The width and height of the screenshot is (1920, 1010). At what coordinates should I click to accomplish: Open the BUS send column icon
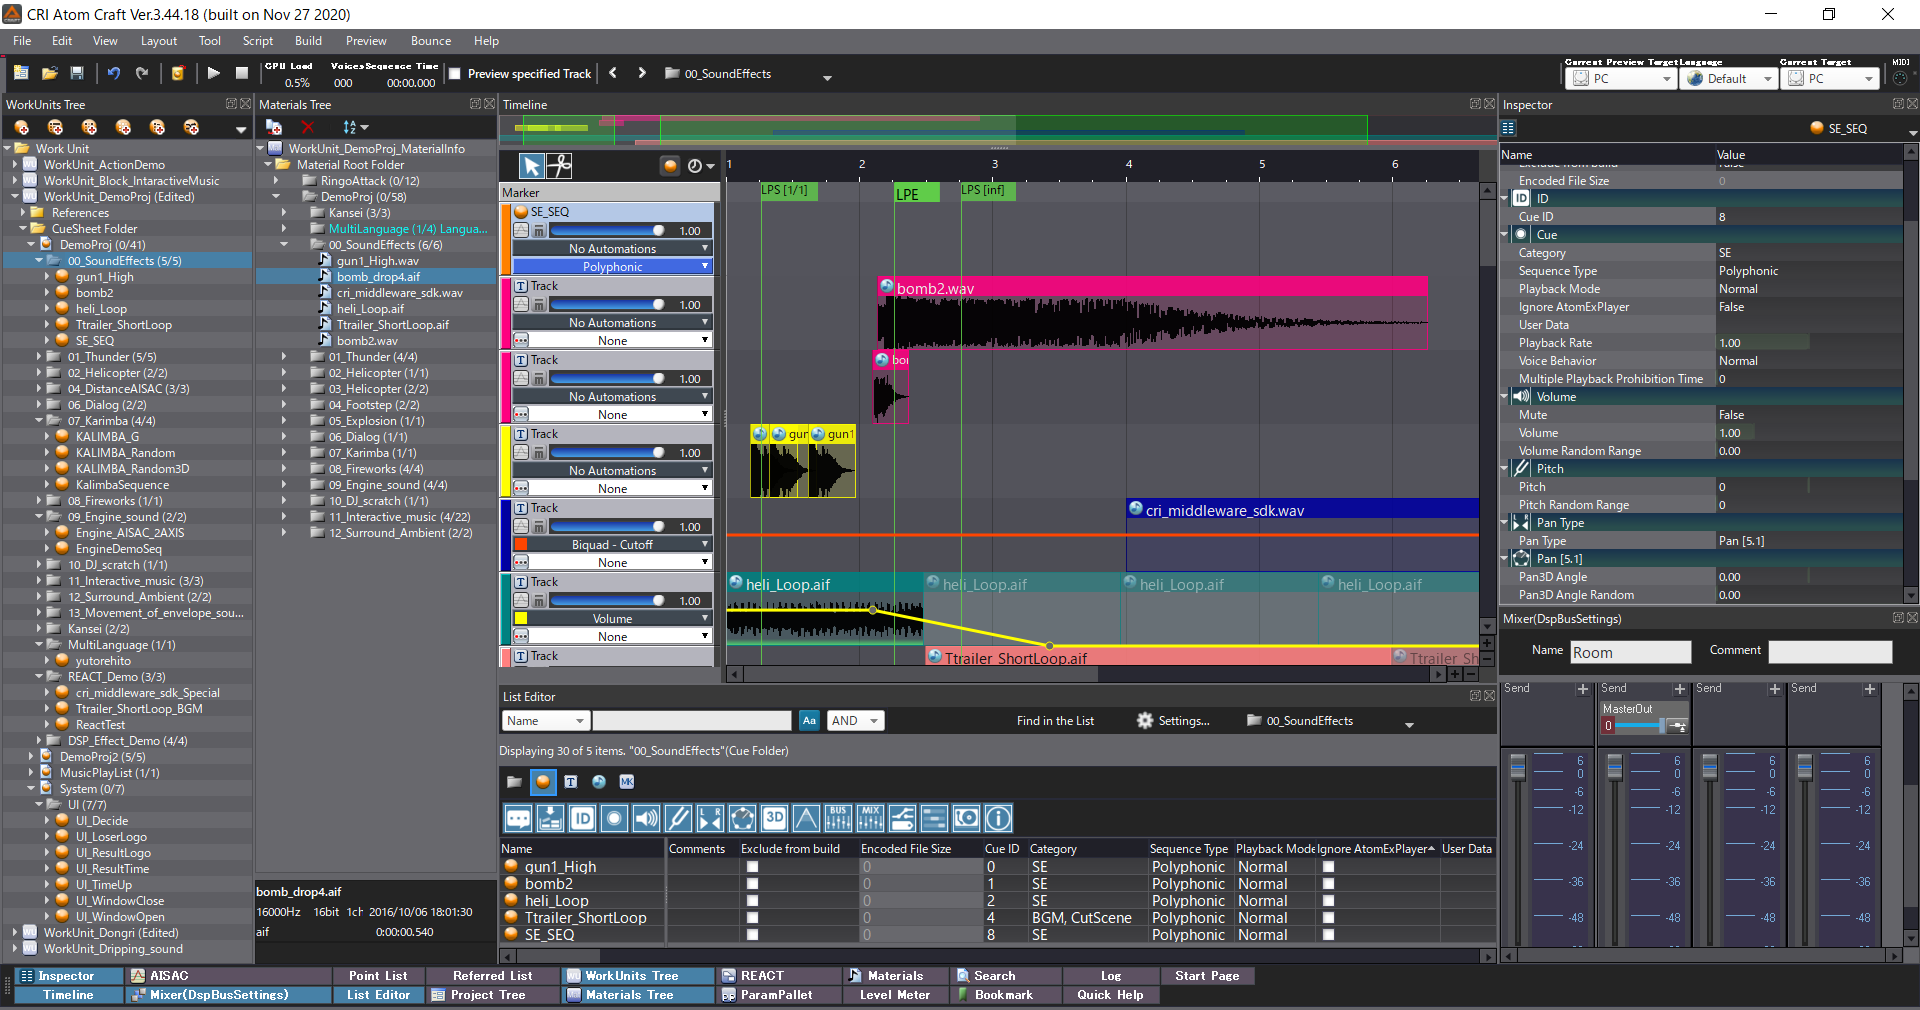pyautogui.click(x=838, y=819)
